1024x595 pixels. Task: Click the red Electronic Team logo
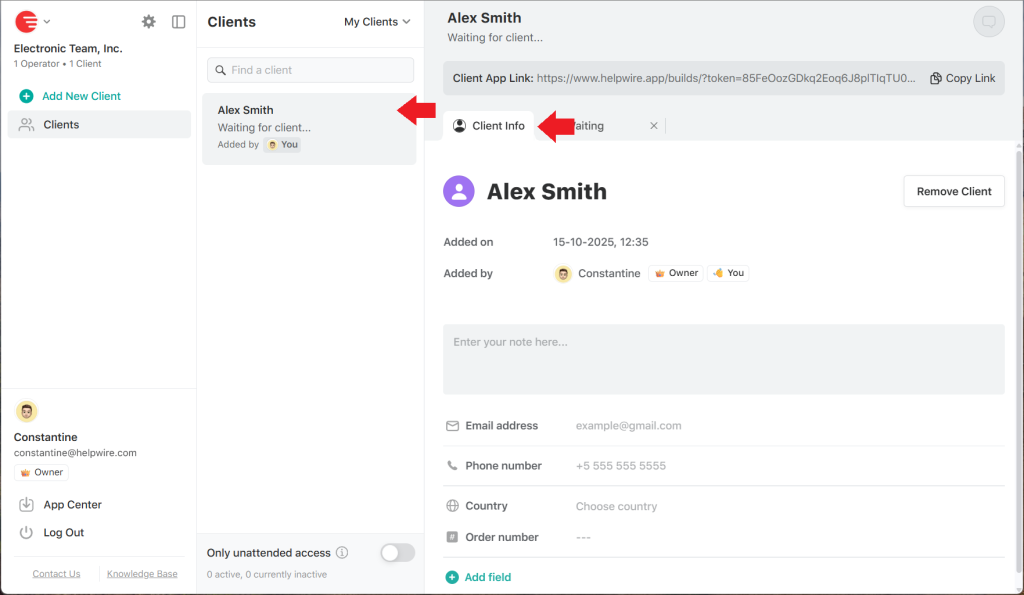26,22
